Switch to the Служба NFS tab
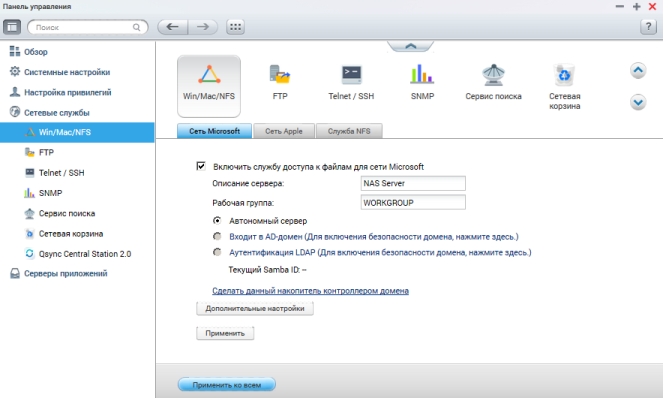663x398 pixels. [349, 131]
